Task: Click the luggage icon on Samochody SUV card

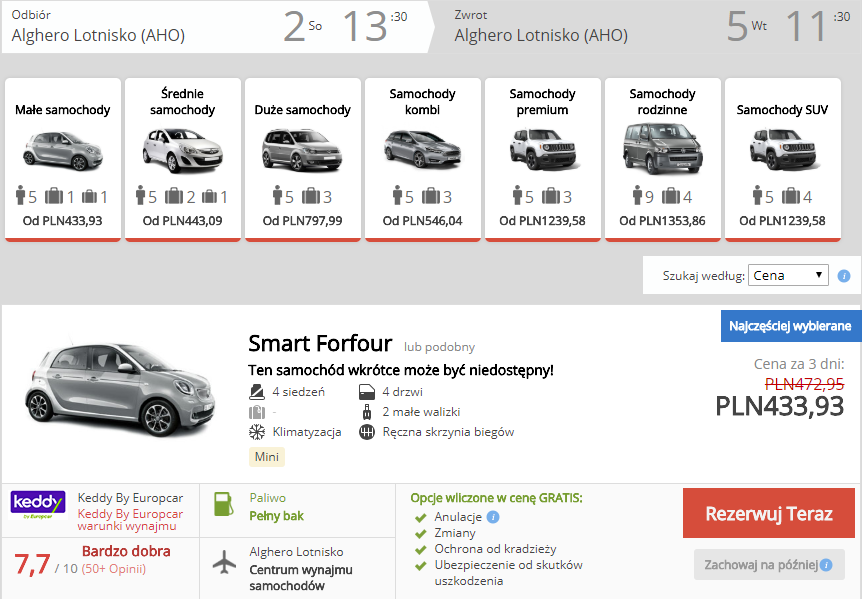Action: pyautogui.click(x=791, y=196)
